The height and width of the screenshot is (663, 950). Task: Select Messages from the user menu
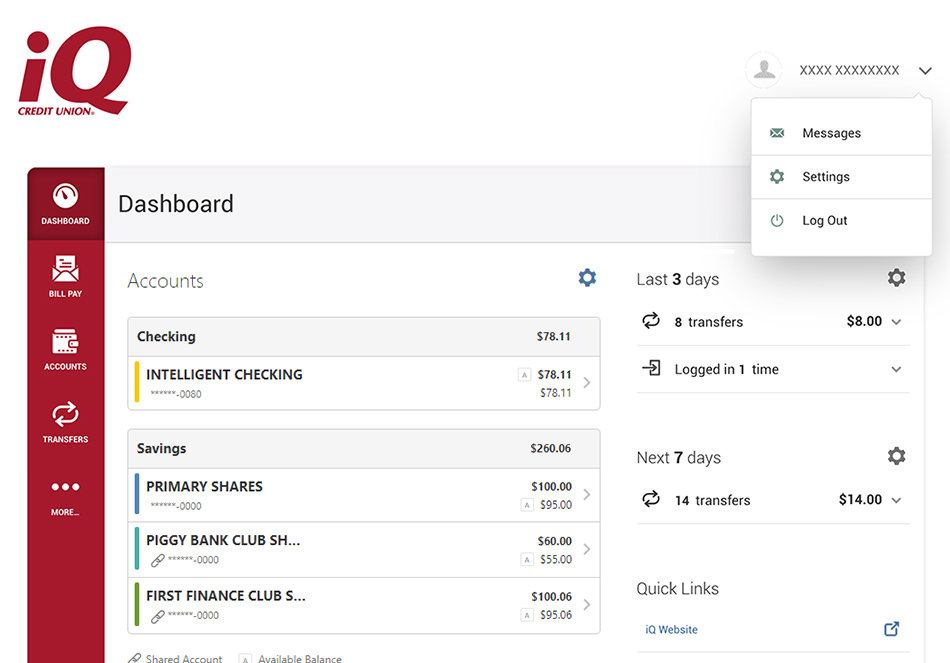pyautogui.click(x=831, y=133)
